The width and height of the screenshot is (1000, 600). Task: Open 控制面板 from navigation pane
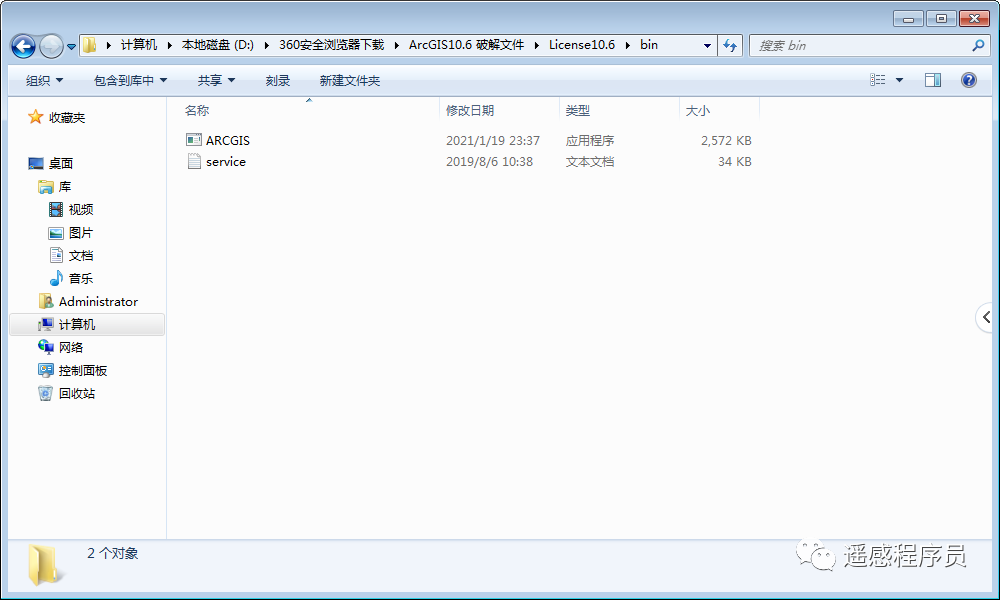click(83, 370)
